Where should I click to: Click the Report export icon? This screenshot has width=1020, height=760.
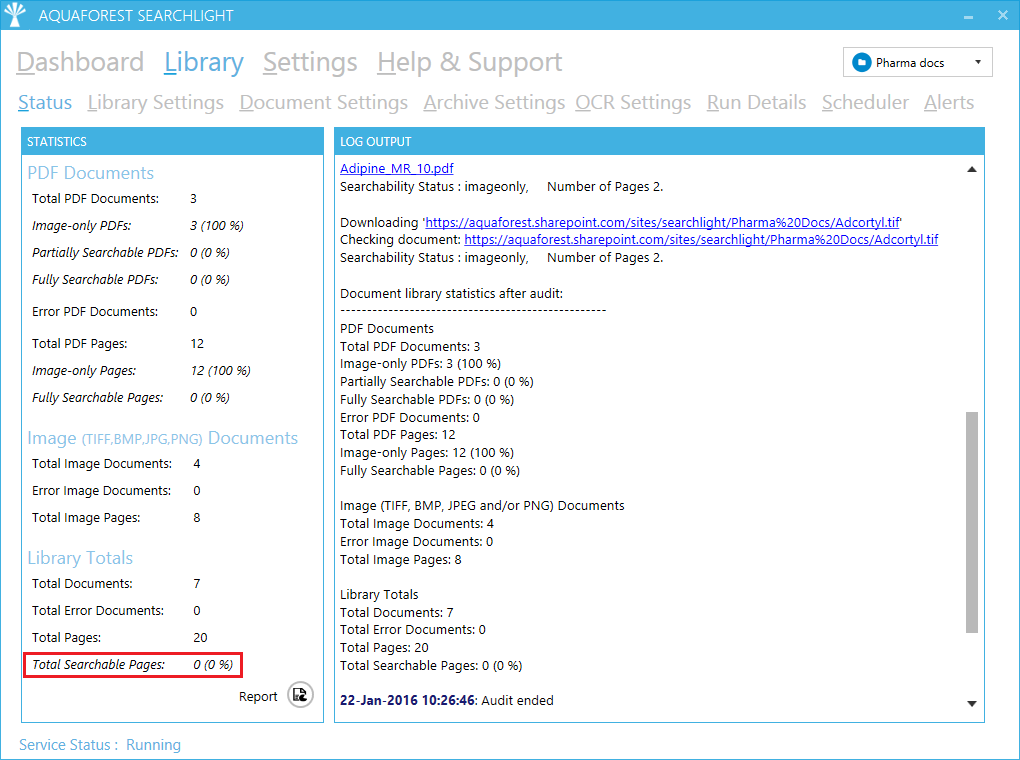click(x=300, y=695)
